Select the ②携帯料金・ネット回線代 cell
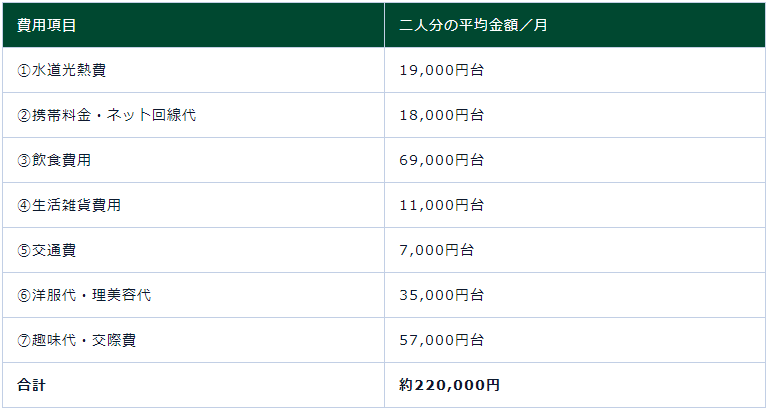 tap(106, 115)
